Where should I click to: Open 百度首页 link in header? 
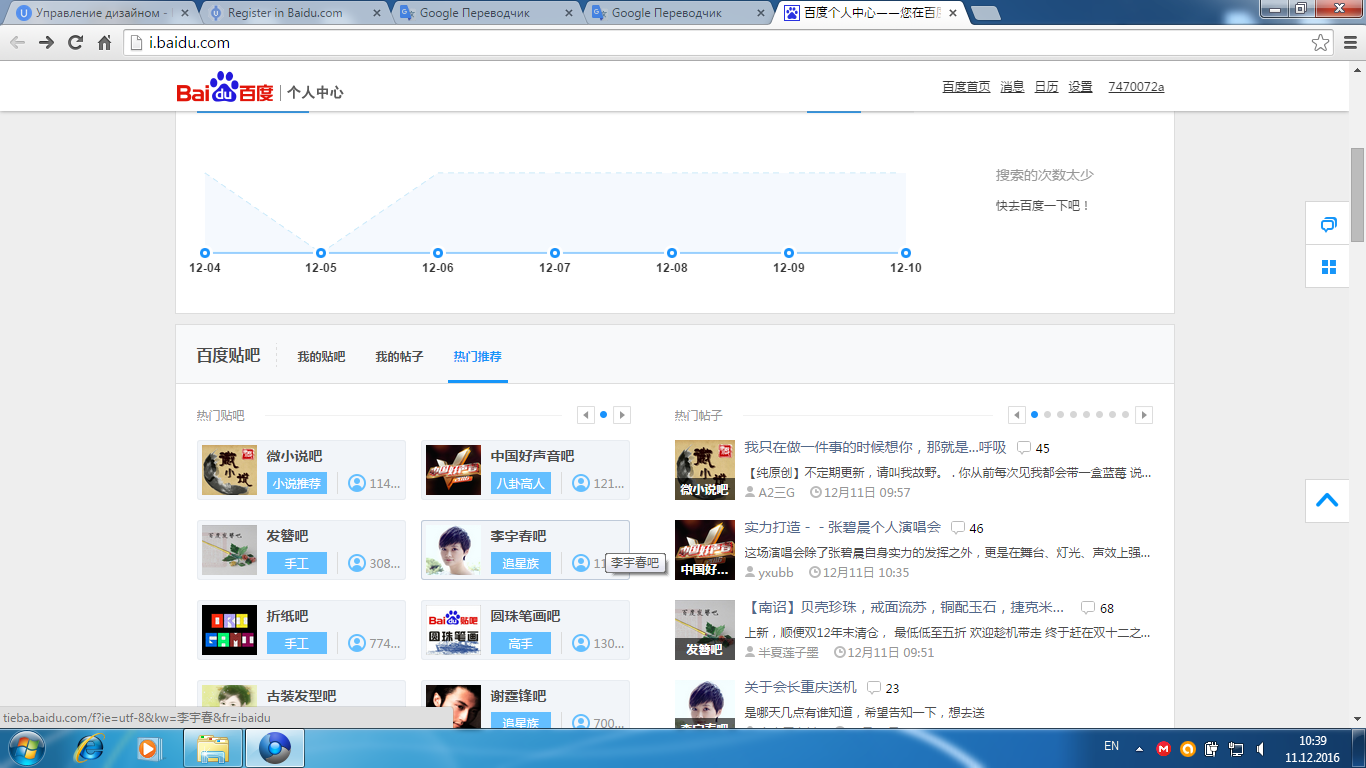tap(966, 87)
